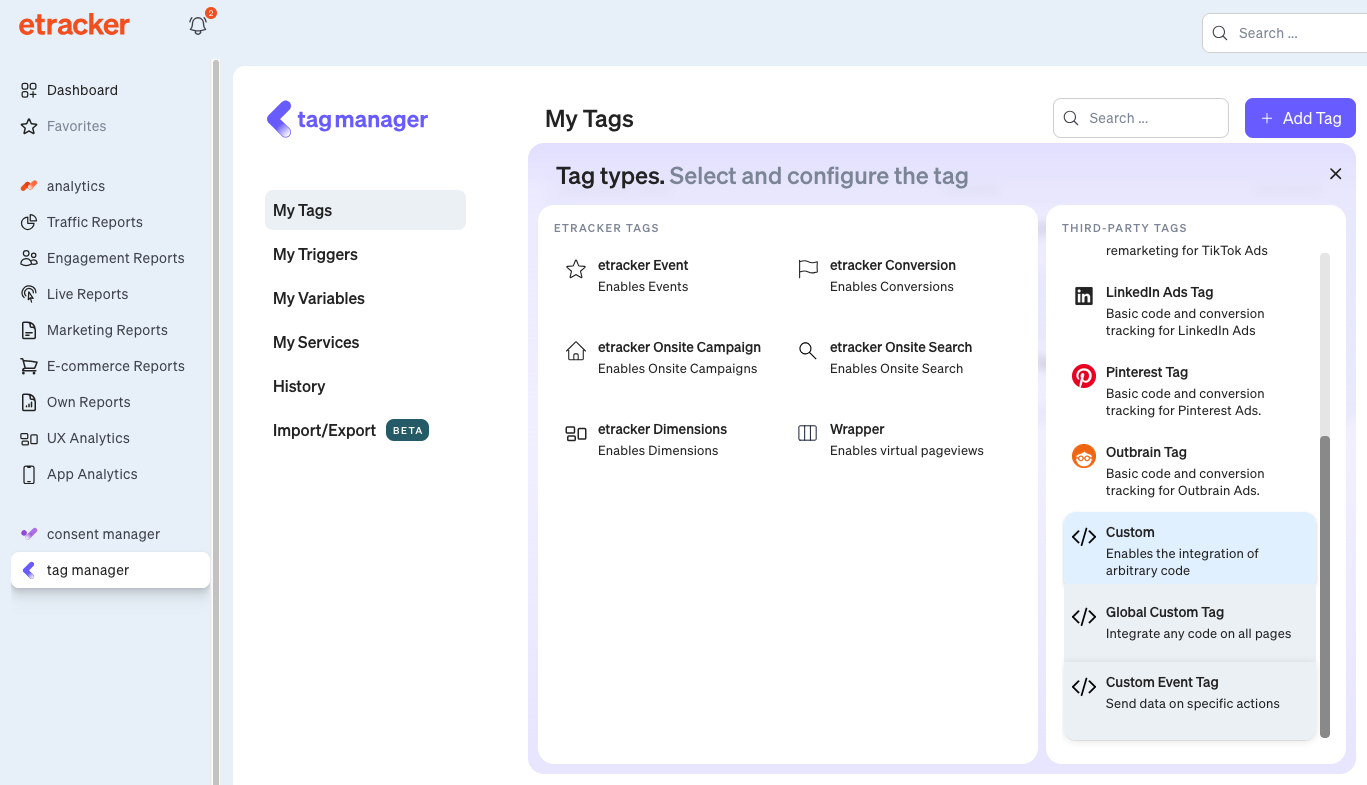Click the LinkedIn logo icon
The image size is (1367, 785).
click(1084, 296)
